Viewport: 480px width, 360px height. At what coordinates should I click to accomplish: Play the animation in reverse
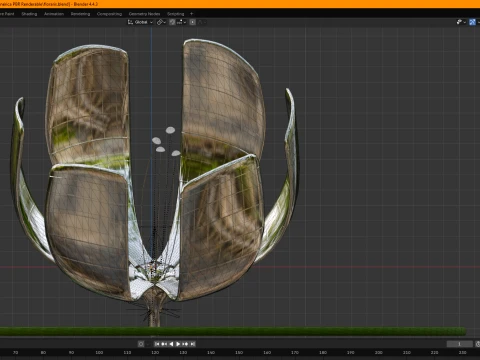[171, 344]
